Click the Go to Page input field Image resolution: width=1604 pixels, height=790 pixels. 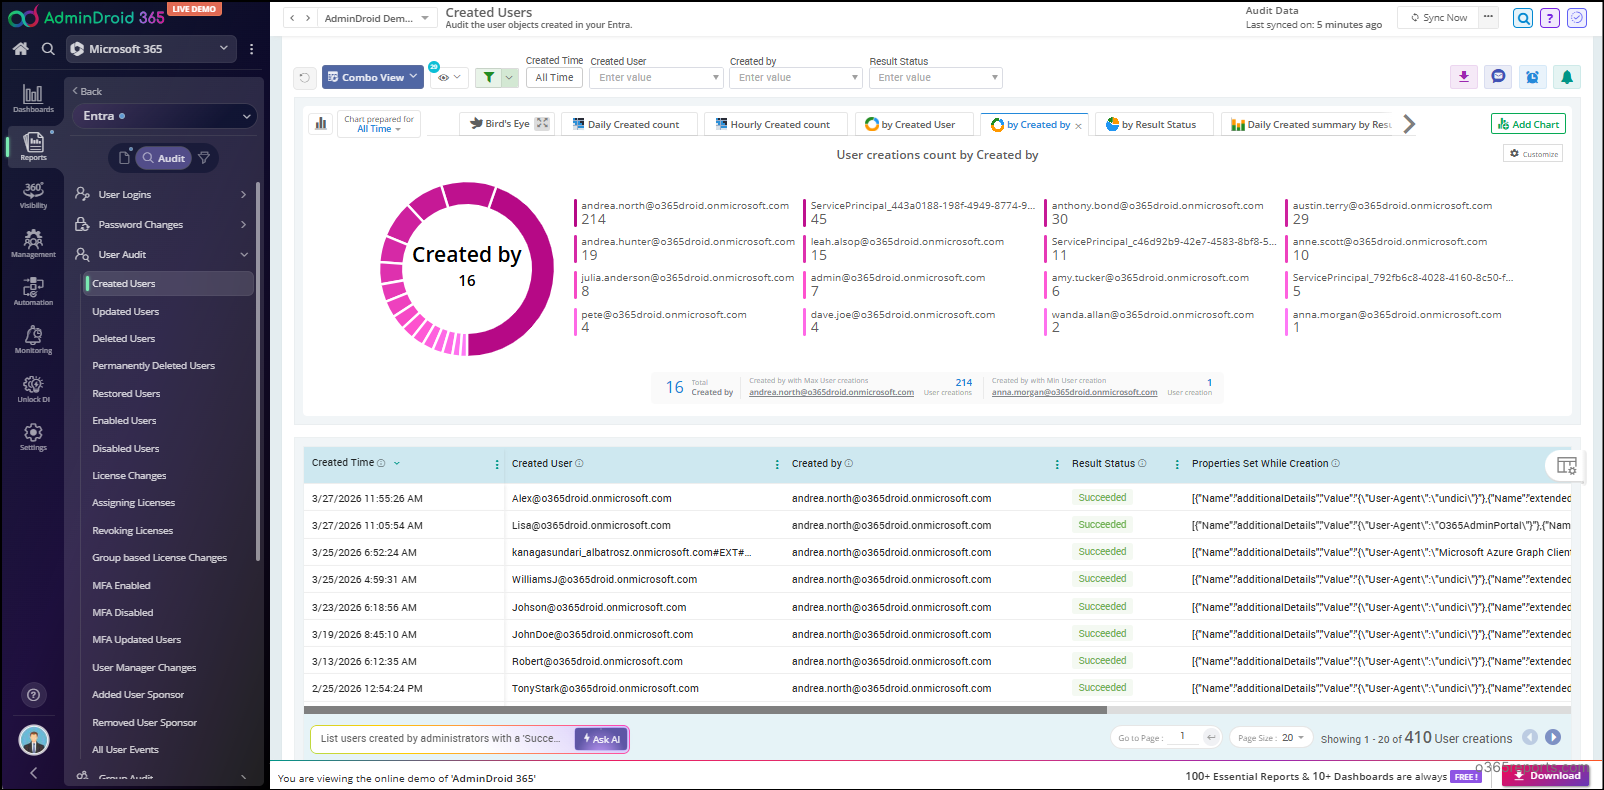pyautogui.click(x=1183, y=737)
